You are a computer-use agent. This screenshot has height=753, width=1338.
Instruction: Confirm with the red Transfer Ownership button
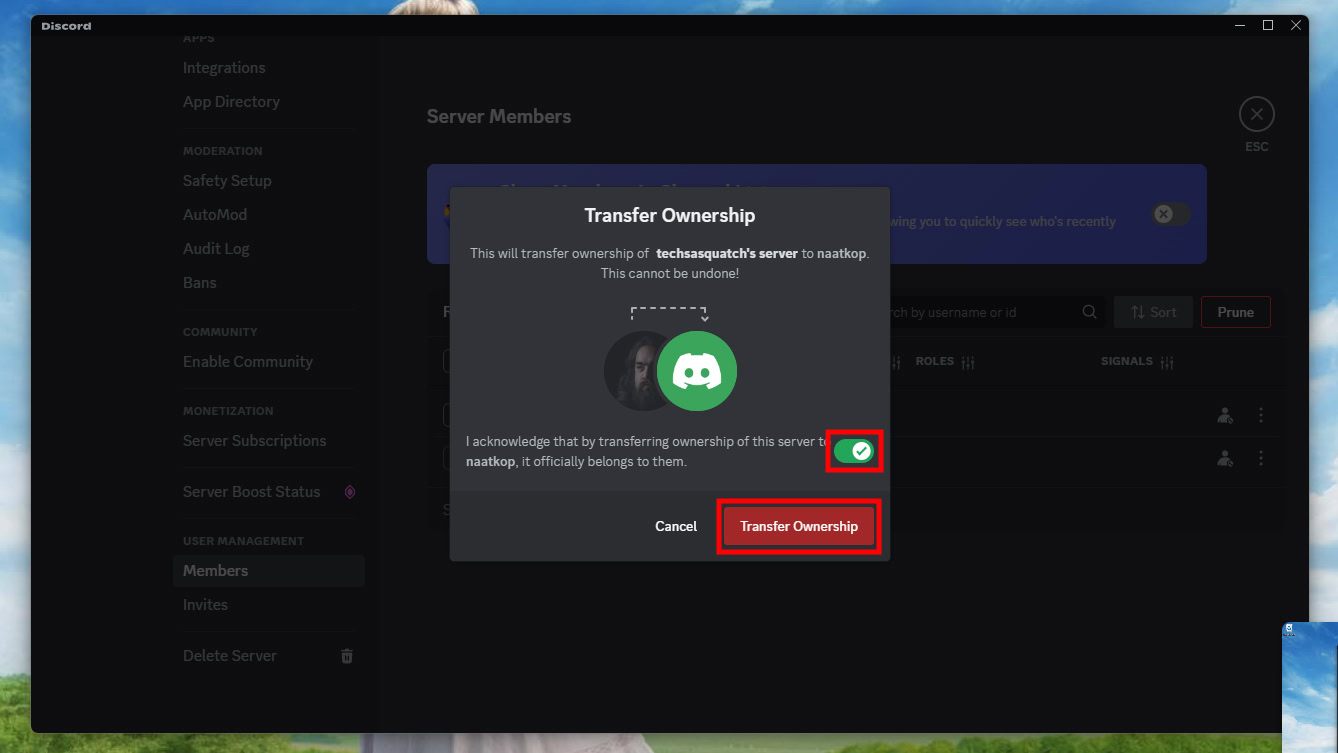click(x=799, y=526)
